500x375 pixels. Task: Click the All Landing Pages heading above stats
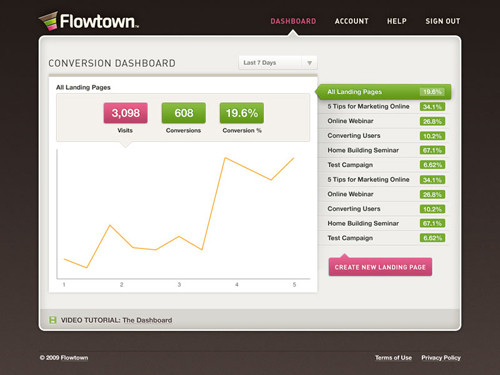(x=83, y=87)
